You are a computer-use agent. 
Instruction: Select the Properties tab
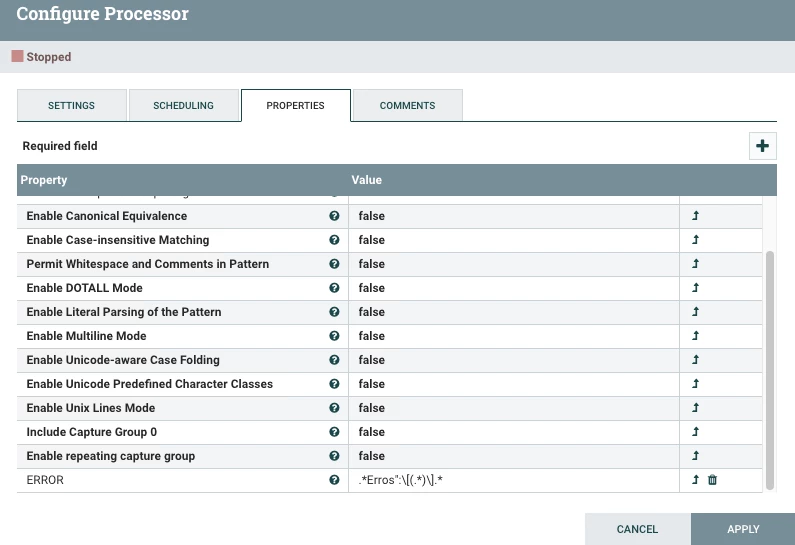point(296,105)
